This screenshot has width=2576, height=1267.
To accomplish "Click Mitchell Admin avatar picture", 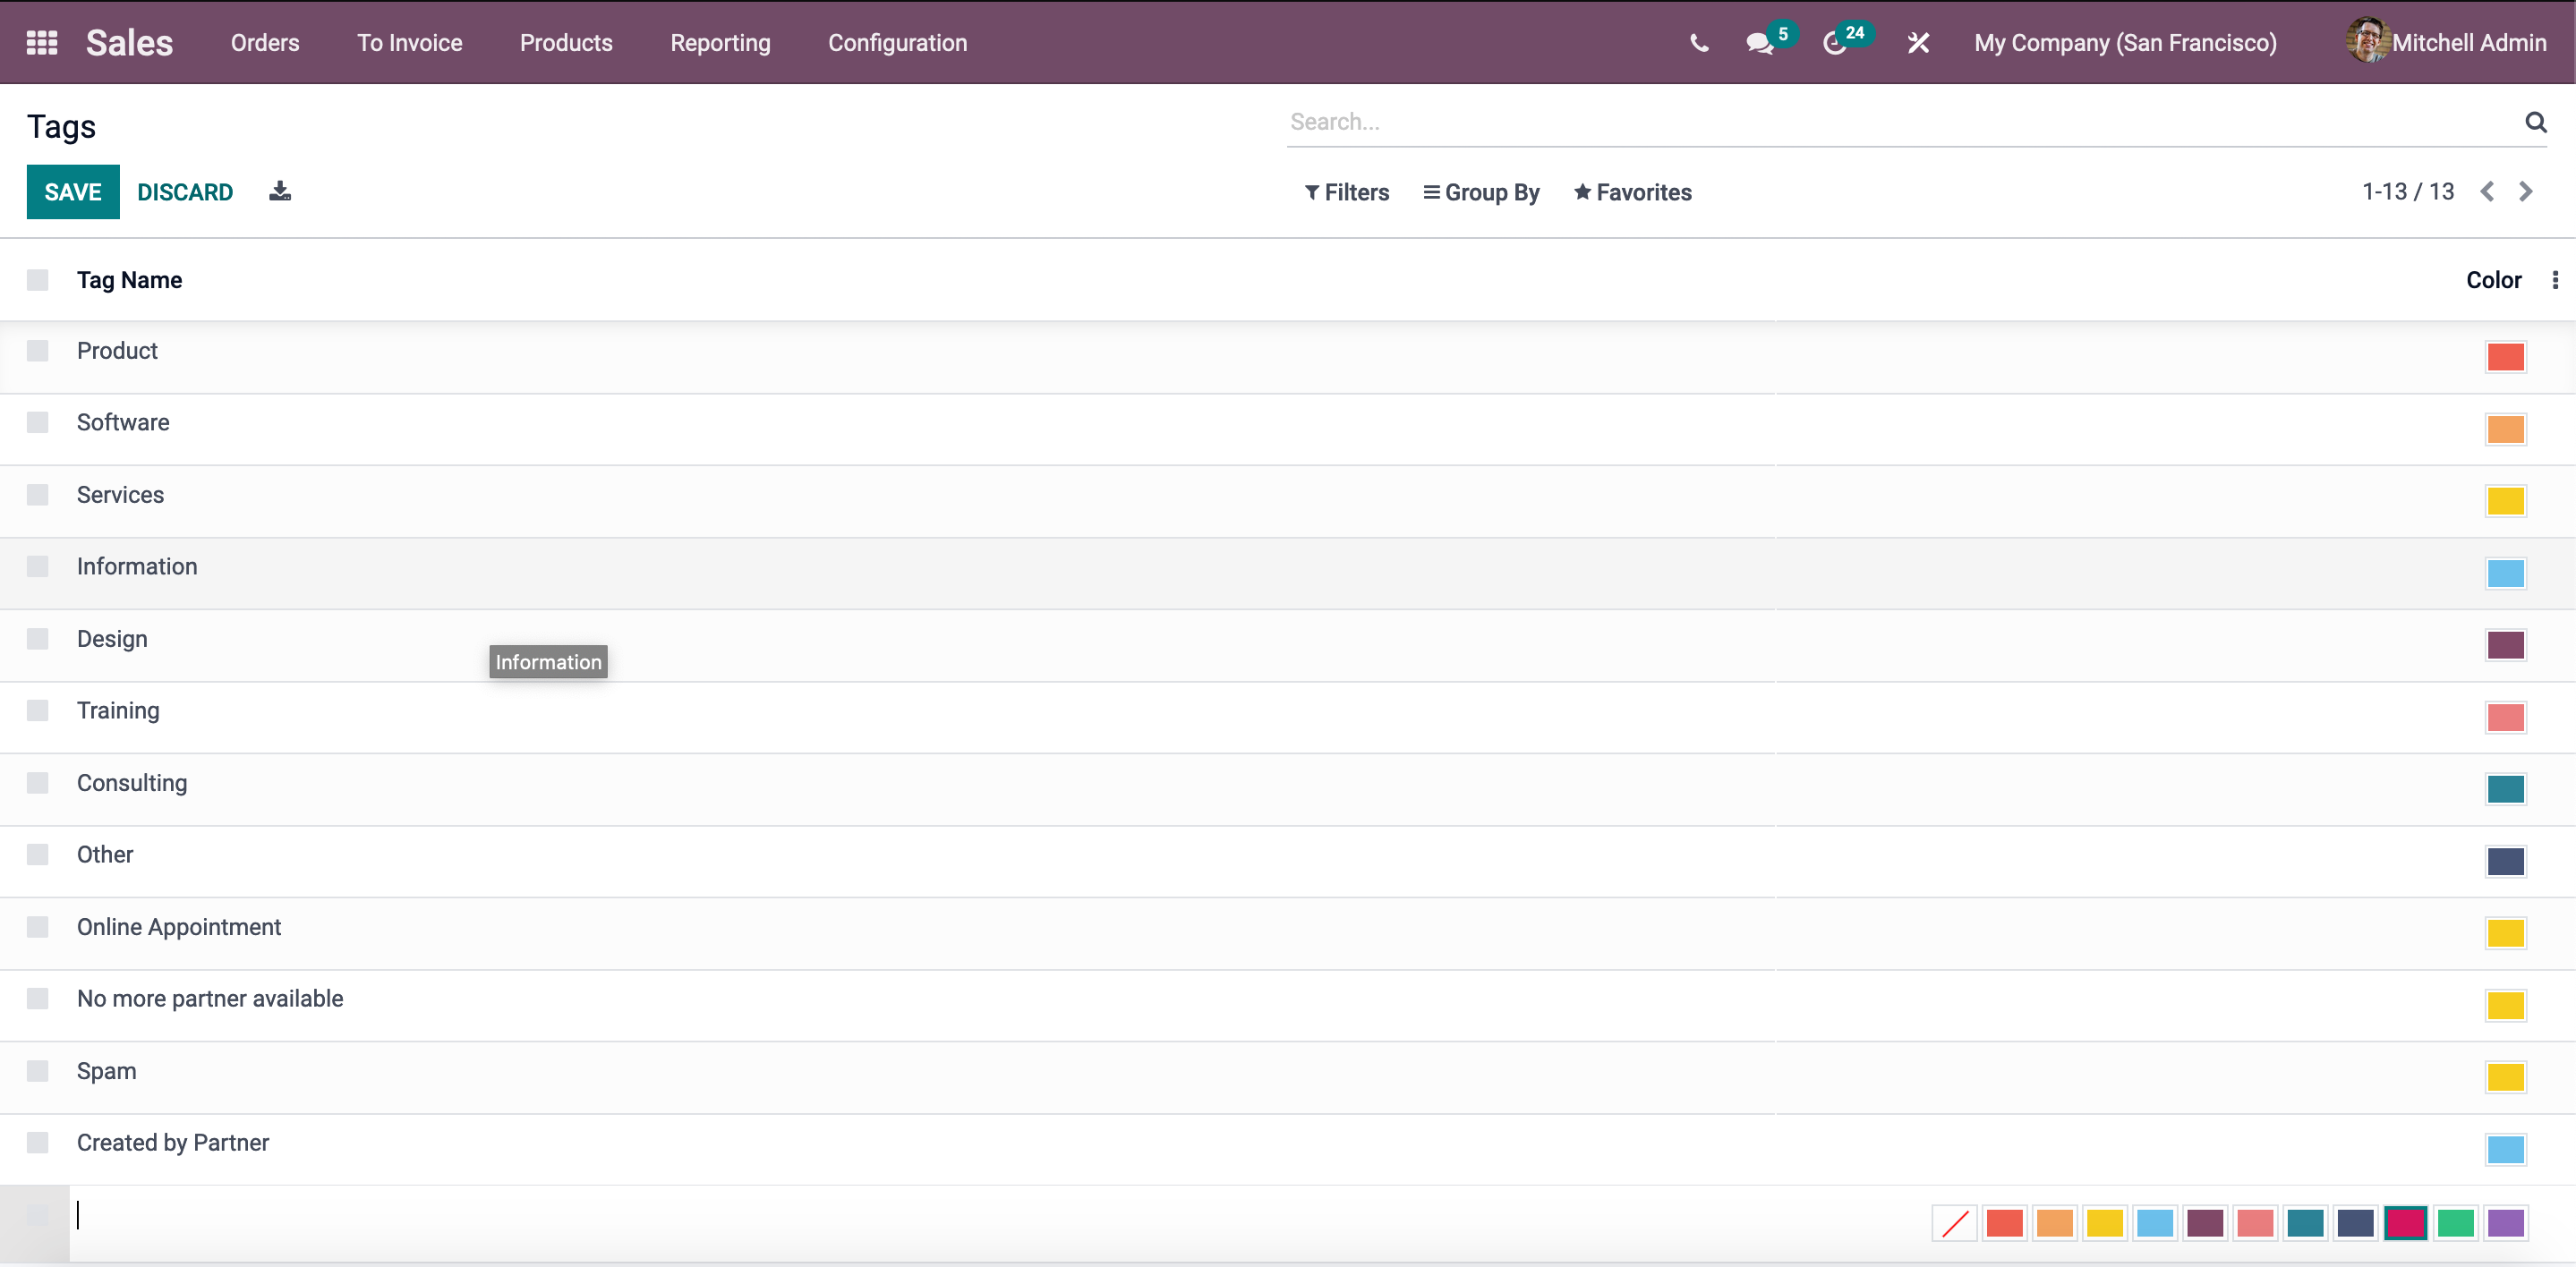I will (x=2367, y=41).
